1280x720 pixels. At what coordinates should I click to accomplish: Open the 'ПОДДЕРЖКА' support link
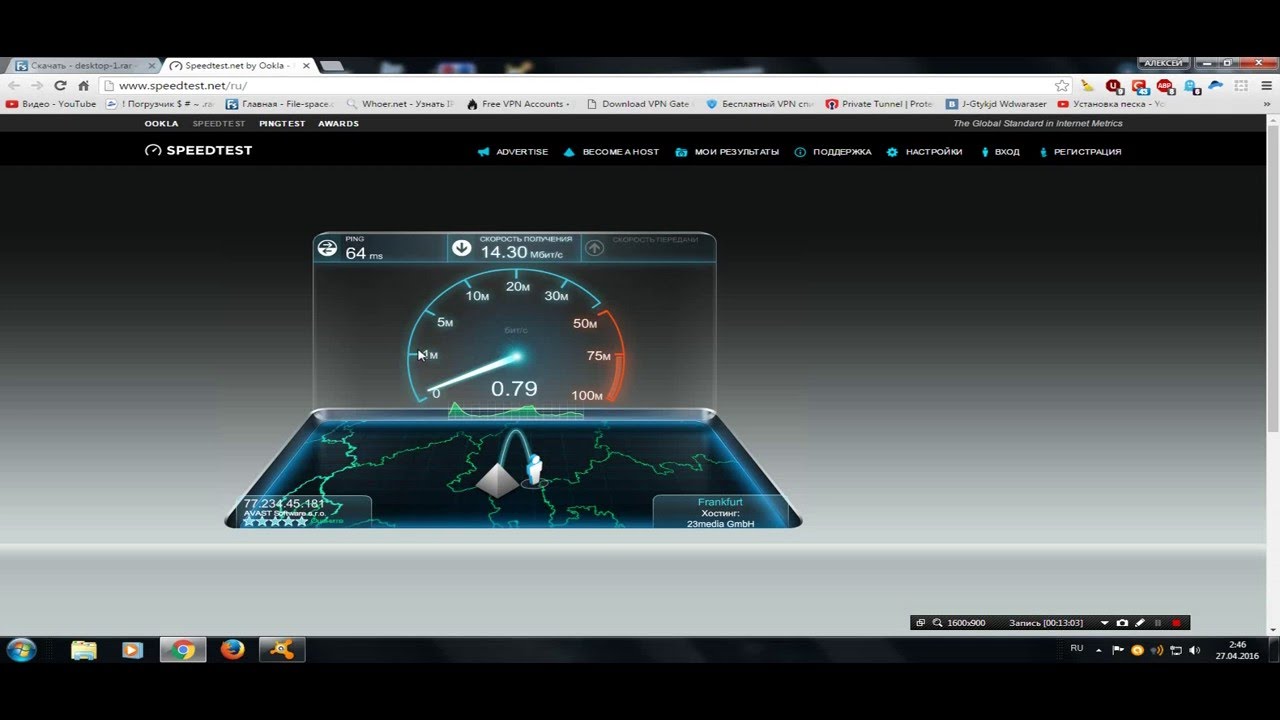coord(833,152)
